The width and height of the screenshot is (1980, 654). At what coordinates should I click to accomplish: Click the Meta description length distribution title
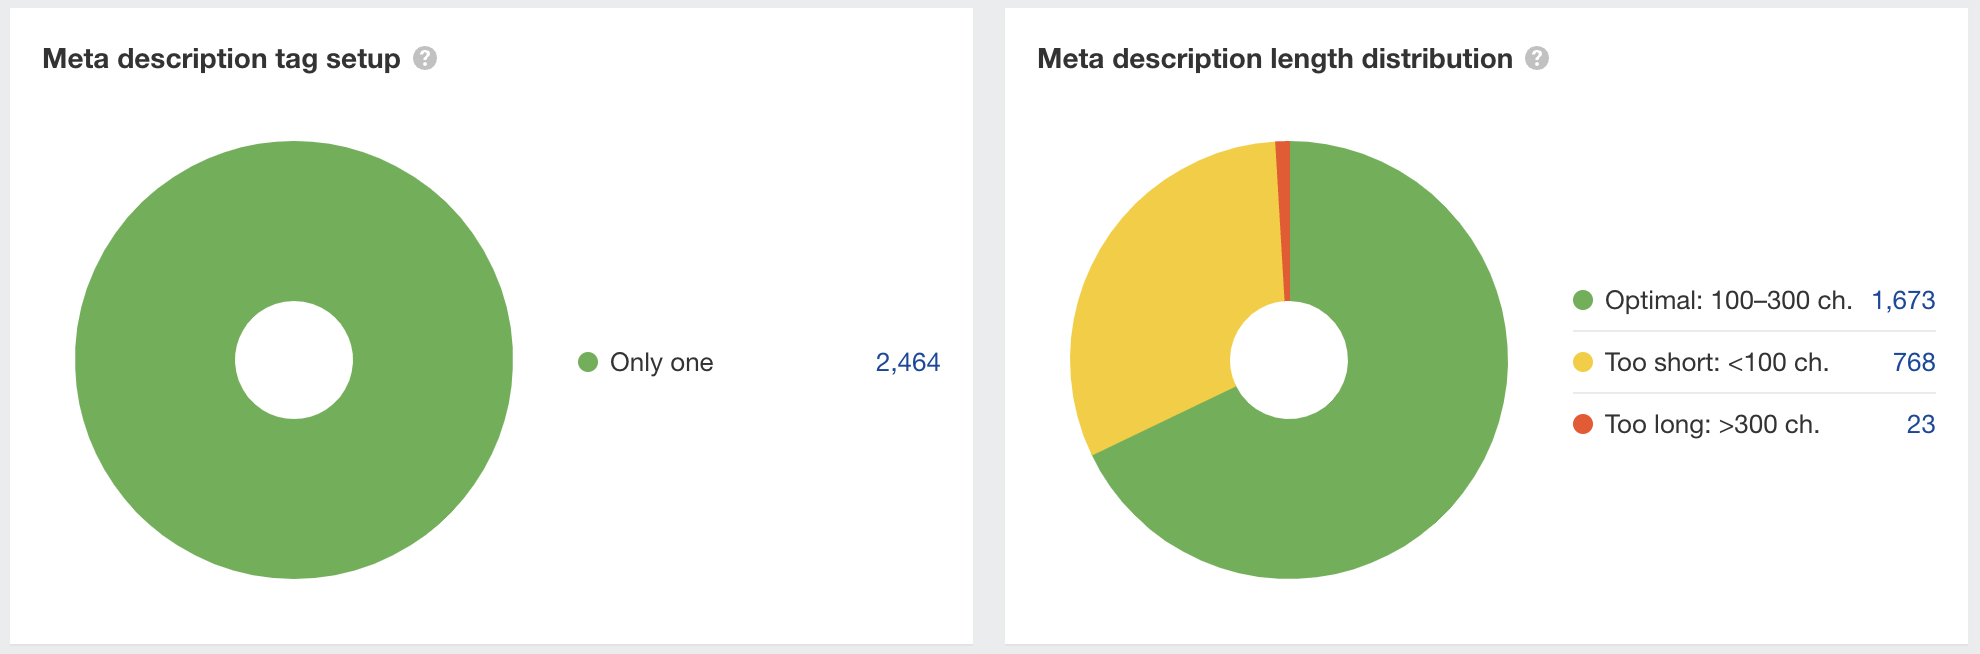[x=1275, y=59]
